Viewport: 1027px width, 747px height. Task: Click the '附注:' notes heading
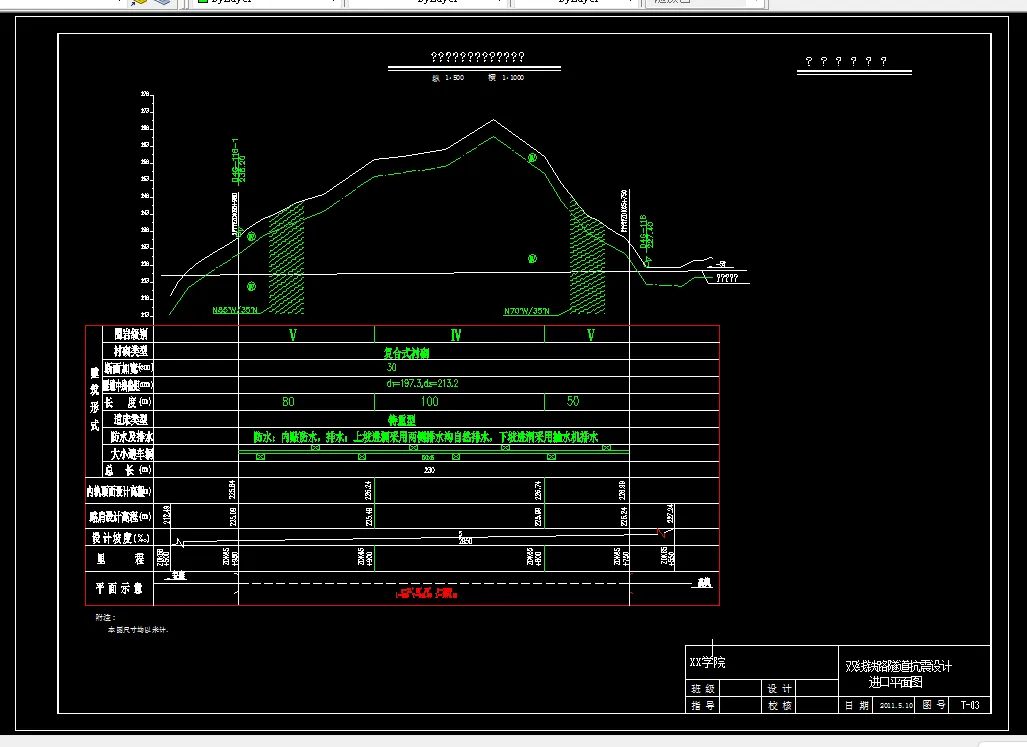105,617
